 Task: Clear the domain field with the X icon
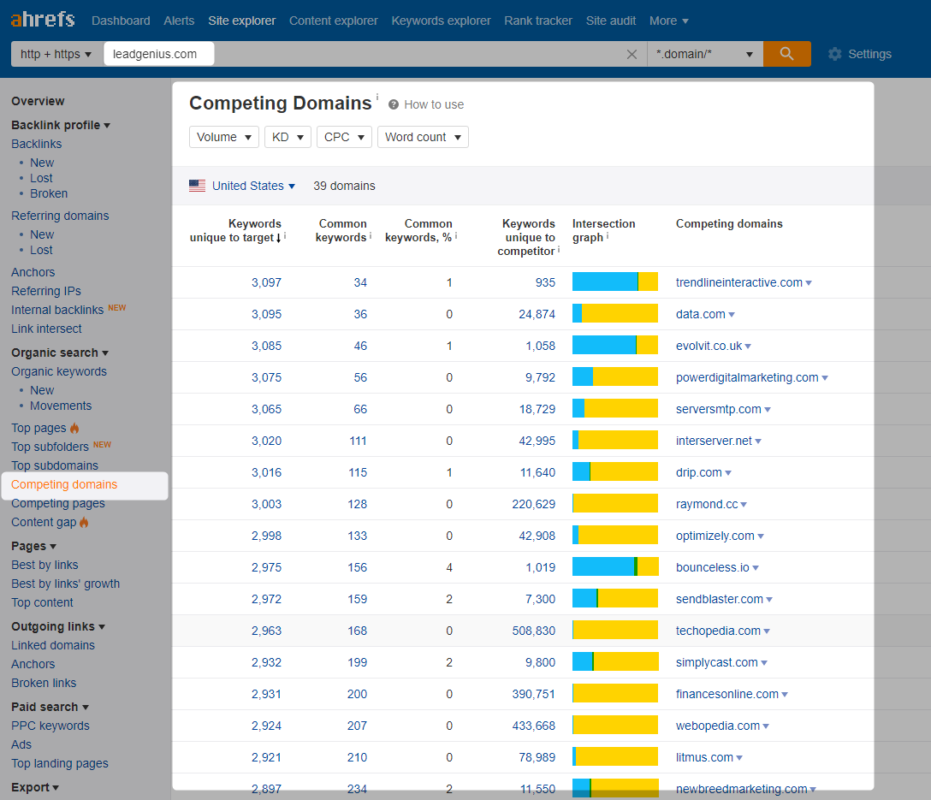click(632, 55)
